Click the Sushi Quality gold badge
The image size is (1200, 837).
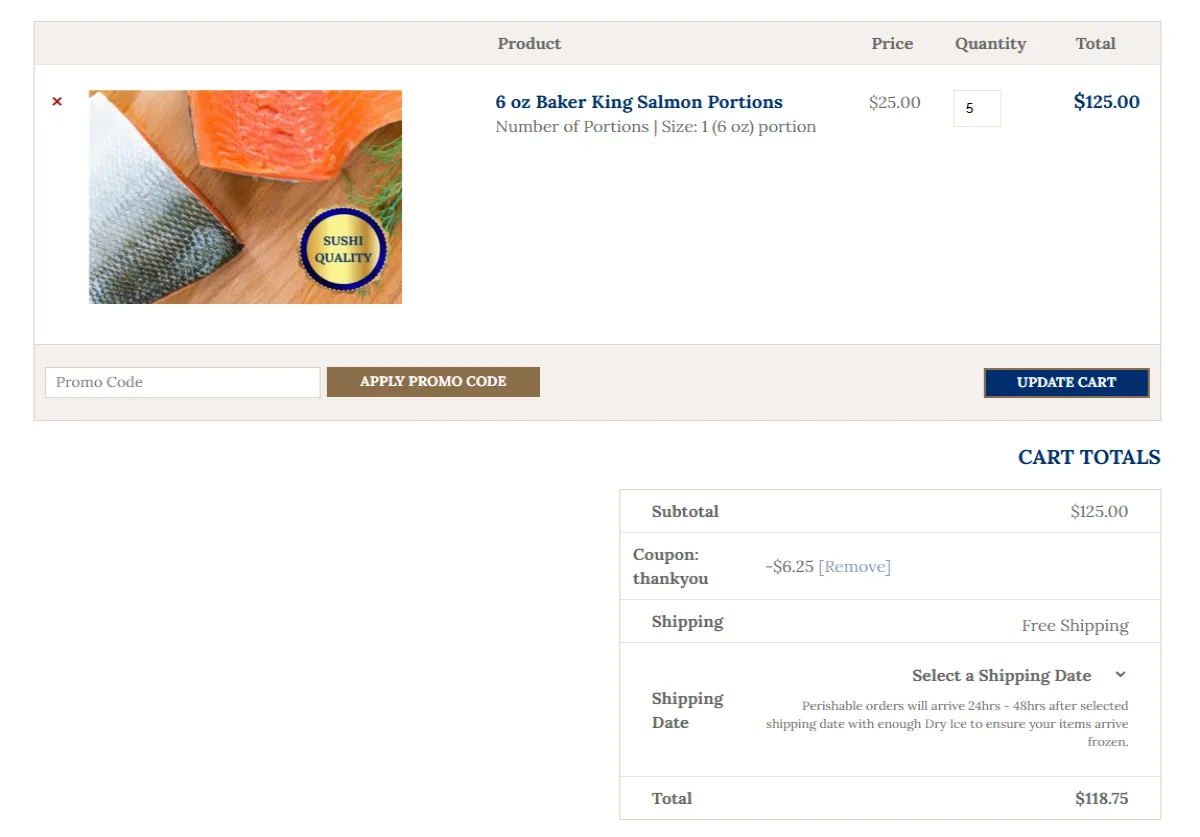pyautogui.click(x=343, y=250)
